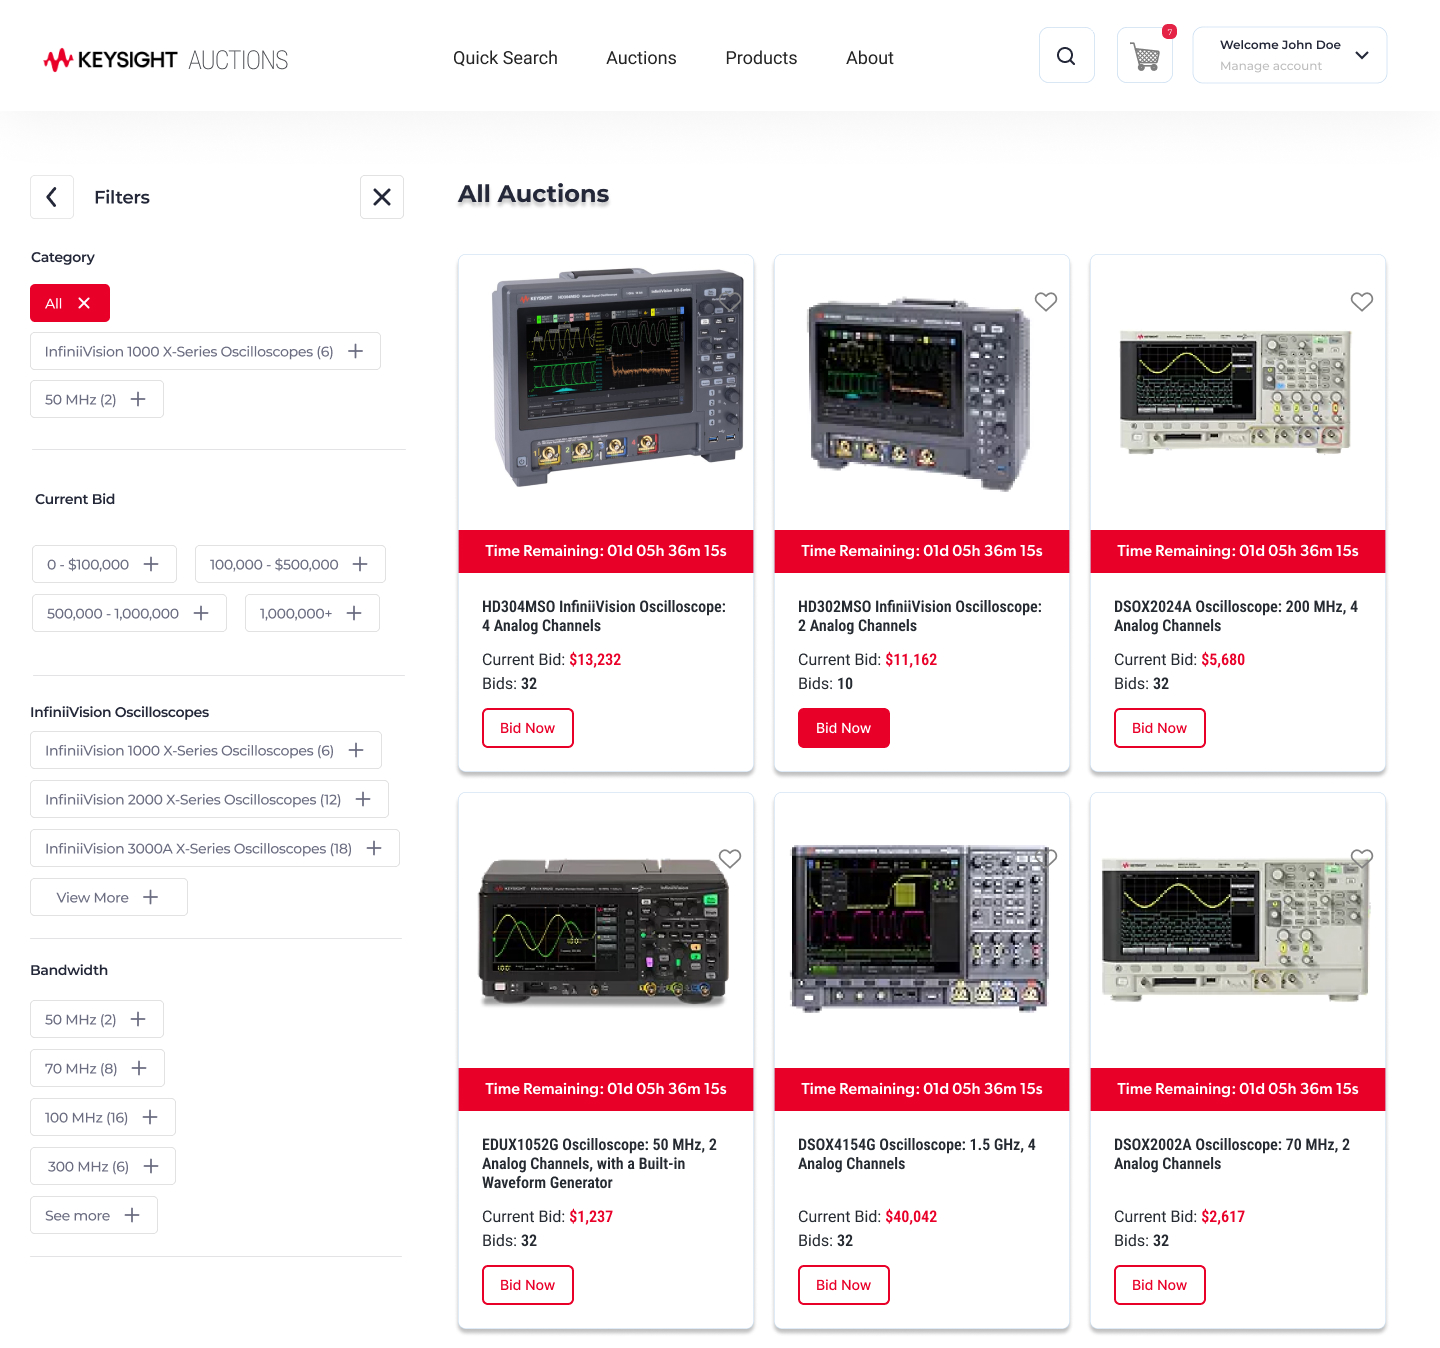Click the $40,042 current bid value

(911, 1217)
